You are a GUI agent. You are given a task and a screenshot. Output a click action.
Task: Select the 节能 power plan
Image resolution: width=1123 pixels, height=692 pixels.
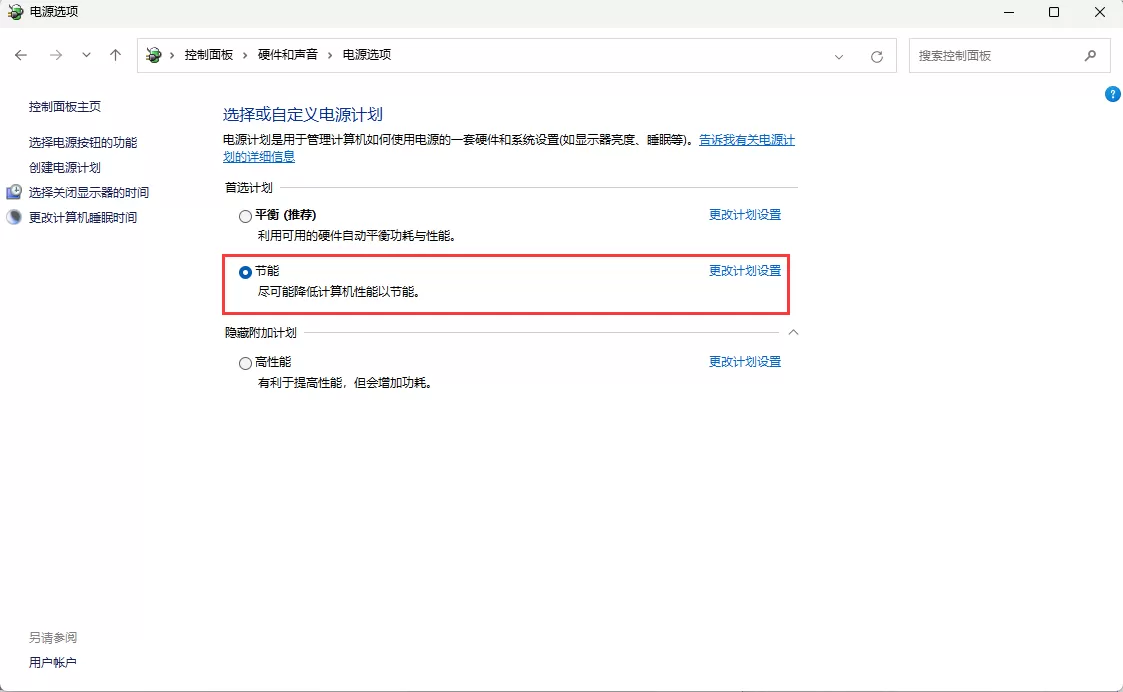(x=245, y=271)
